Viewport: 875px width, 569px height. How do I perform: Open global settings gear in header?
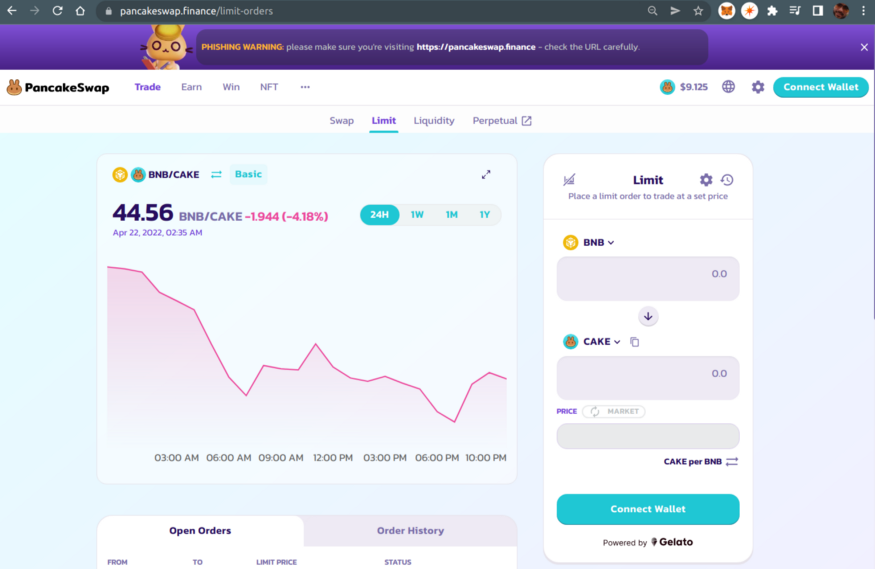pos(757,87)
